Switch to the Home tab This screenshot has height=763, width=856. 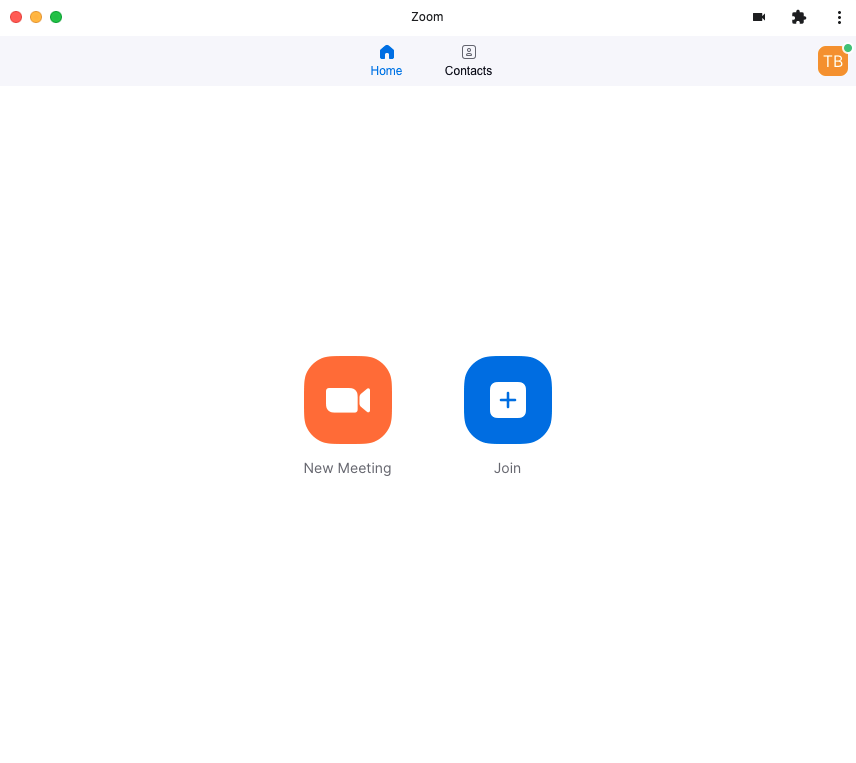pos(387,61)
